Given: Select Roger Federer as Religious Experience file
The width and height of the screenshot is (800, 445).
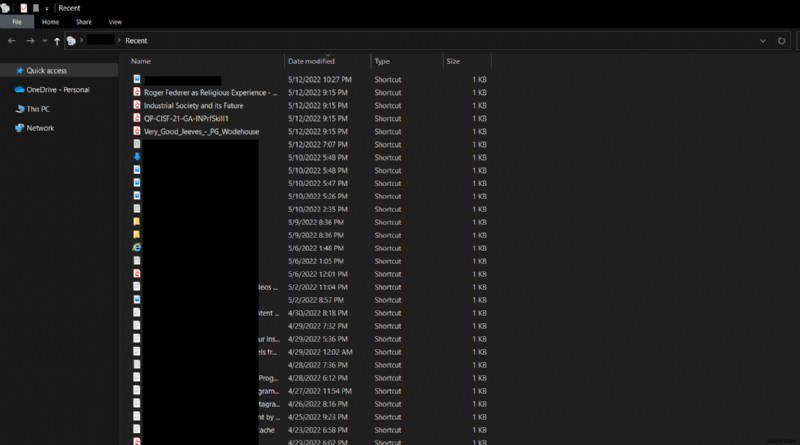Looking at the screenshot, I should (210, 93).
